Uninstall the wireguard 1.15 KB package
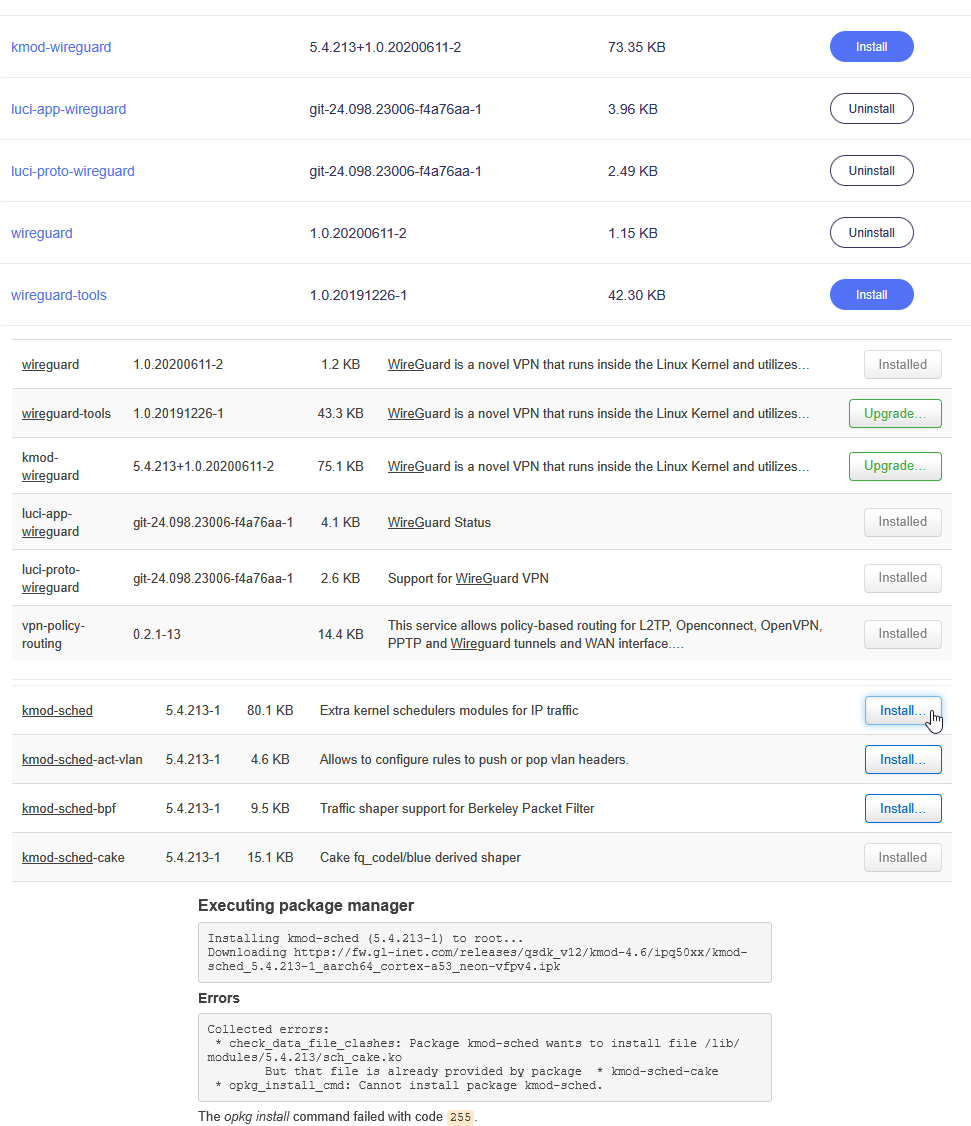 point(871,233)
